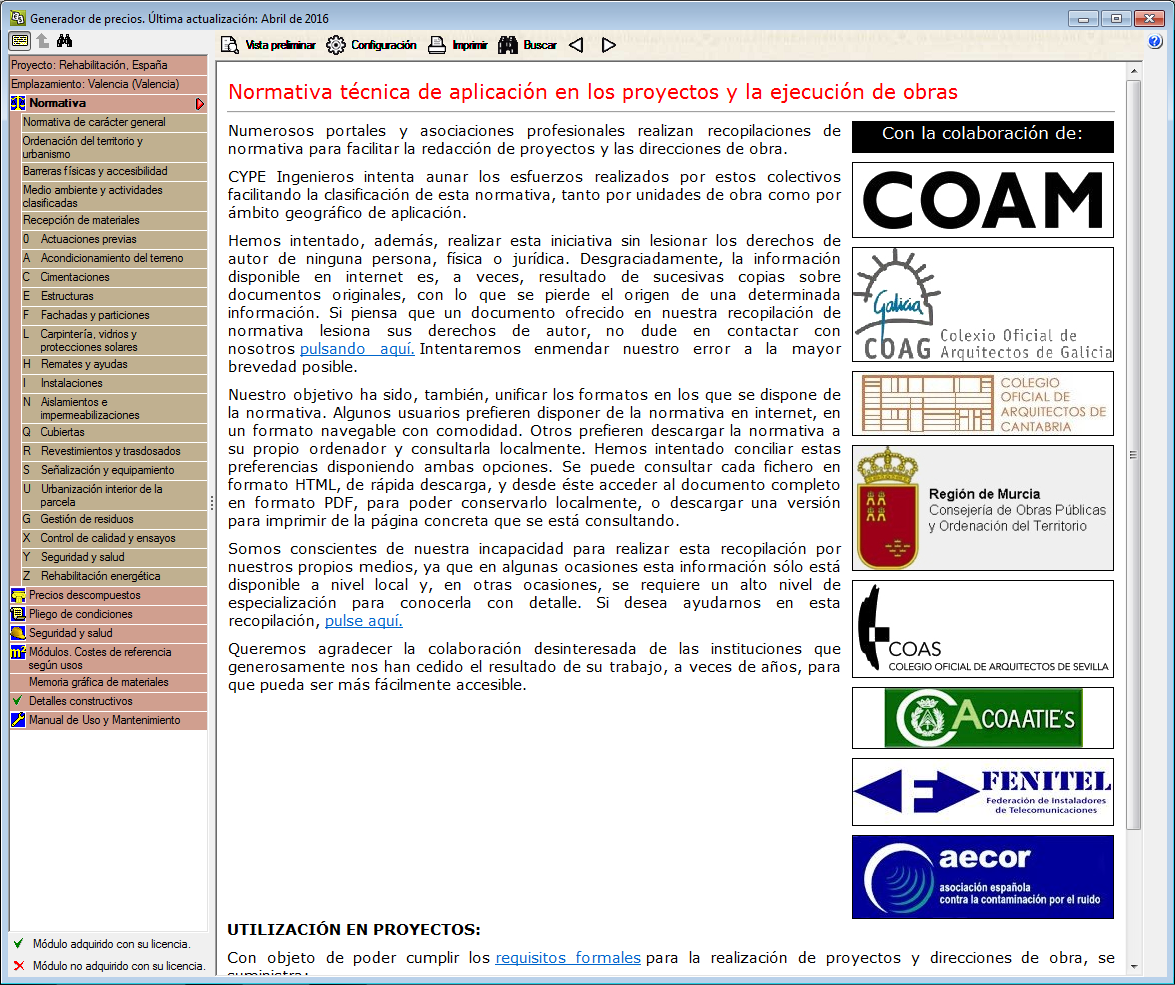Collapse Normativa with the red arrow

point(199,103)
